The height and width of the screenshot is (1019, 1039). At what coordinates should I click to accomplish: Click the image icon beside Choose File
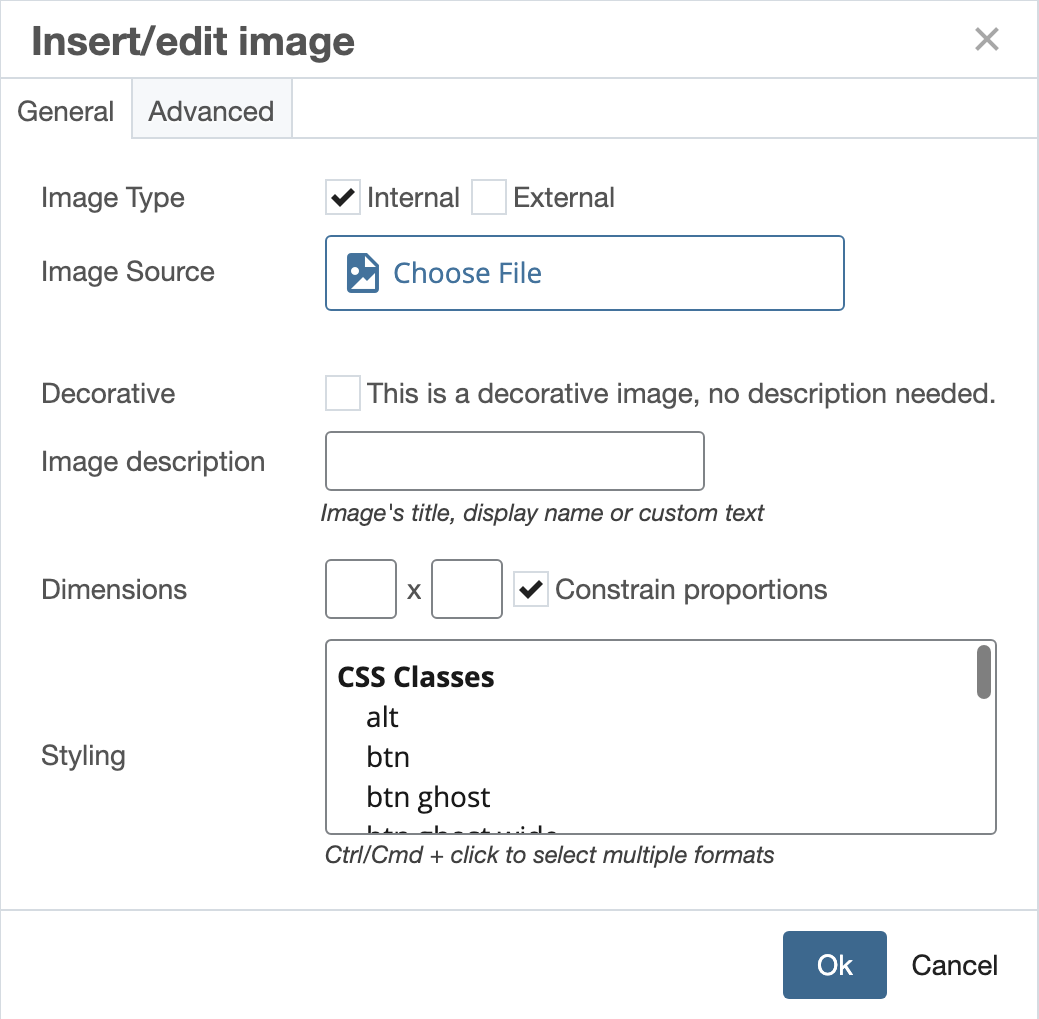click(363, 273)
